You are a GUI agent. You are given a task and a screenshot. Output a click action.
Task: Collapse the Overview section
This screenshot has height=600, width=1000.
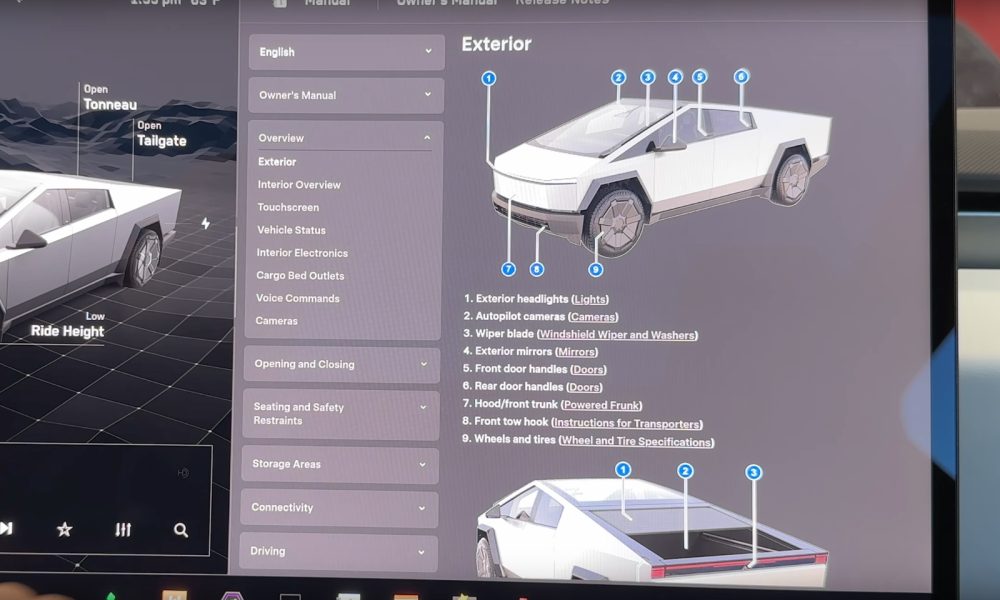tap(344, 138)
